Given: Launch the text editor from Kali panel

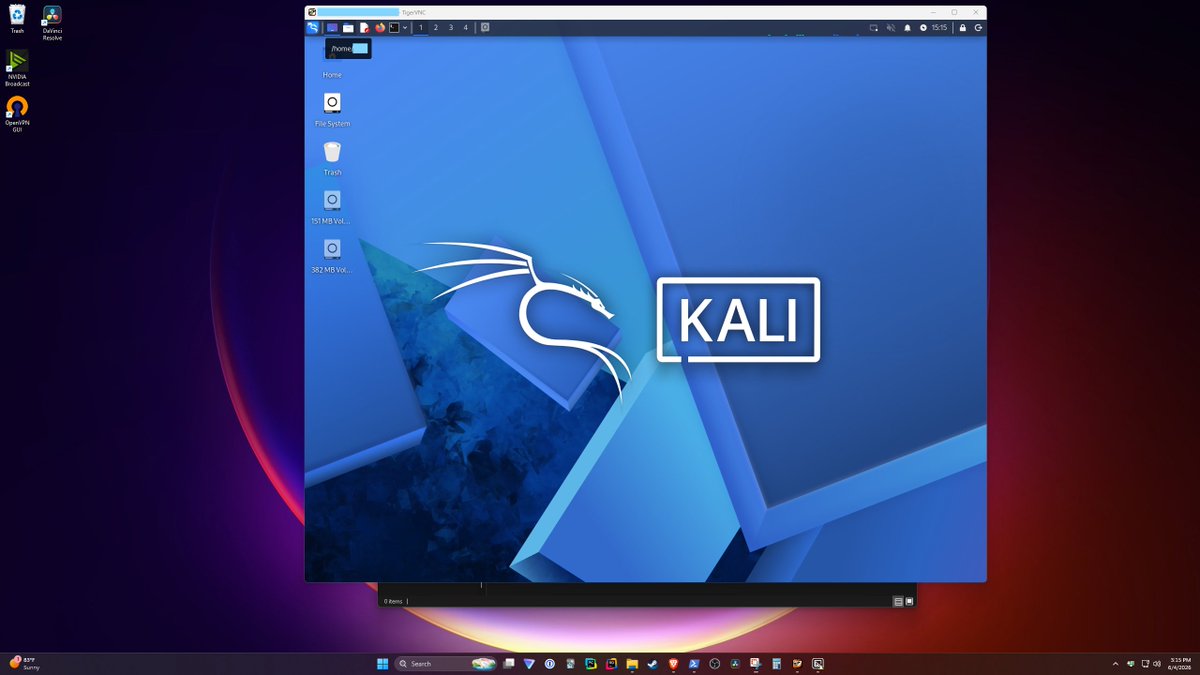Looking at the screenshot, I should point(364,28).
